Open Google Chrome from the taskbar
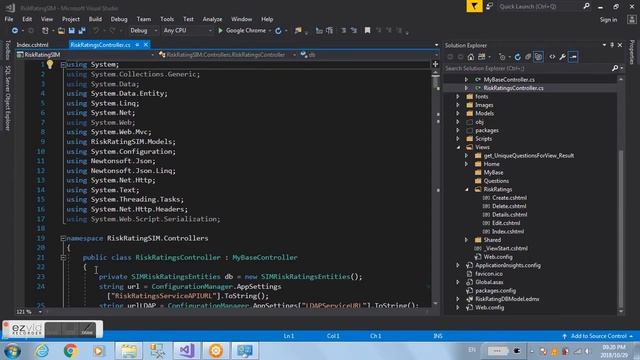This screenshot has width=640, height=360. click(70, 351)
